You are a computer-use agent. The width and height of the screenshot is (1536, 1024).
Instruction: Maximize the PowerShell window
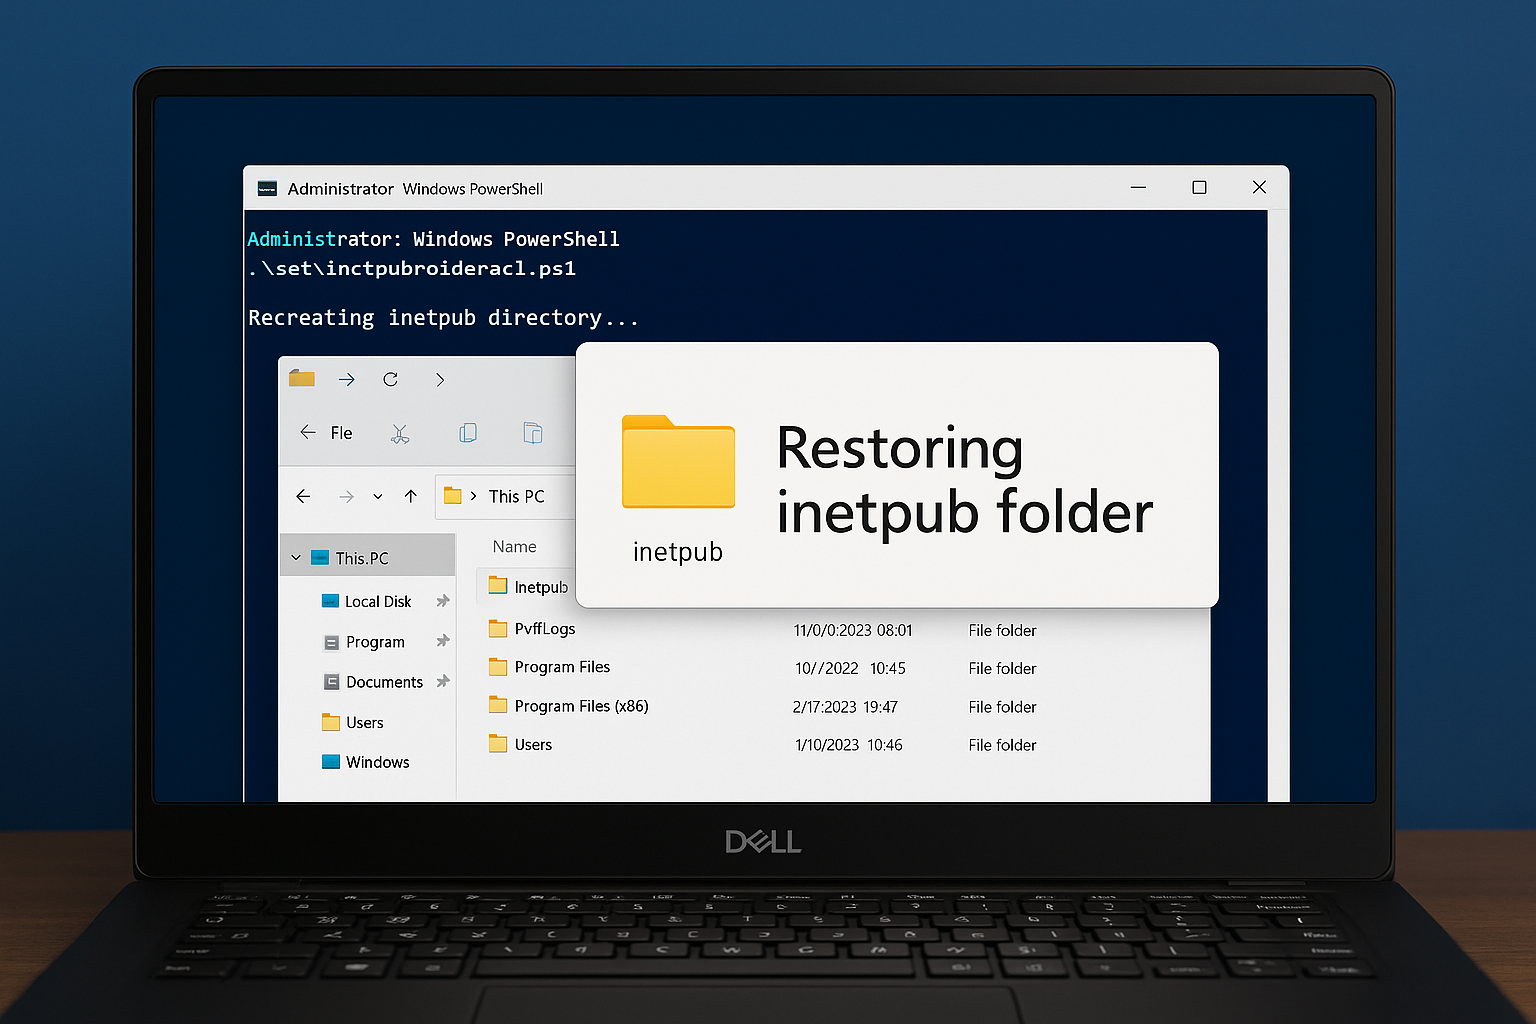1199,188
